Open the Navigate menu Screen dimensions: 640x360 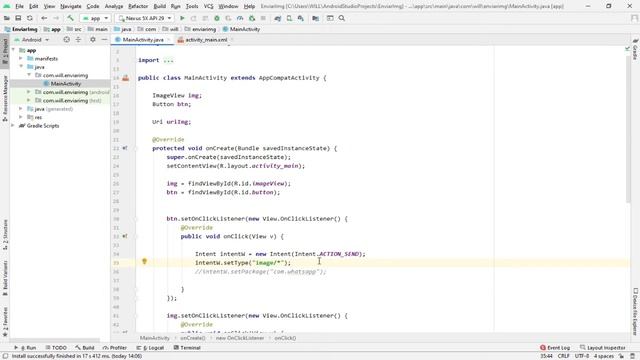pyautogui.click(x=71, y=7)
